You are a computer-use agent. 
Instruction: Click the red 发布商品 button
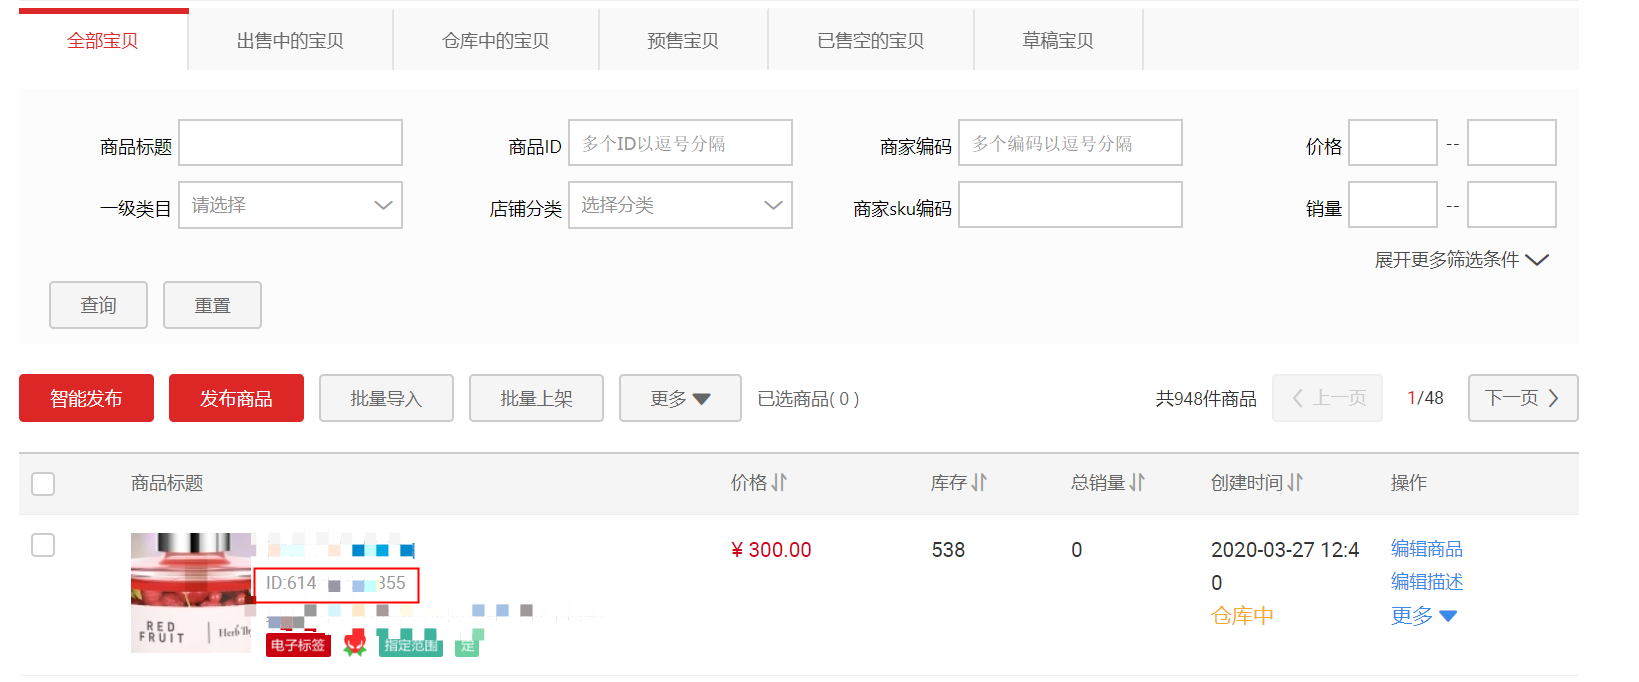(236, 398)
